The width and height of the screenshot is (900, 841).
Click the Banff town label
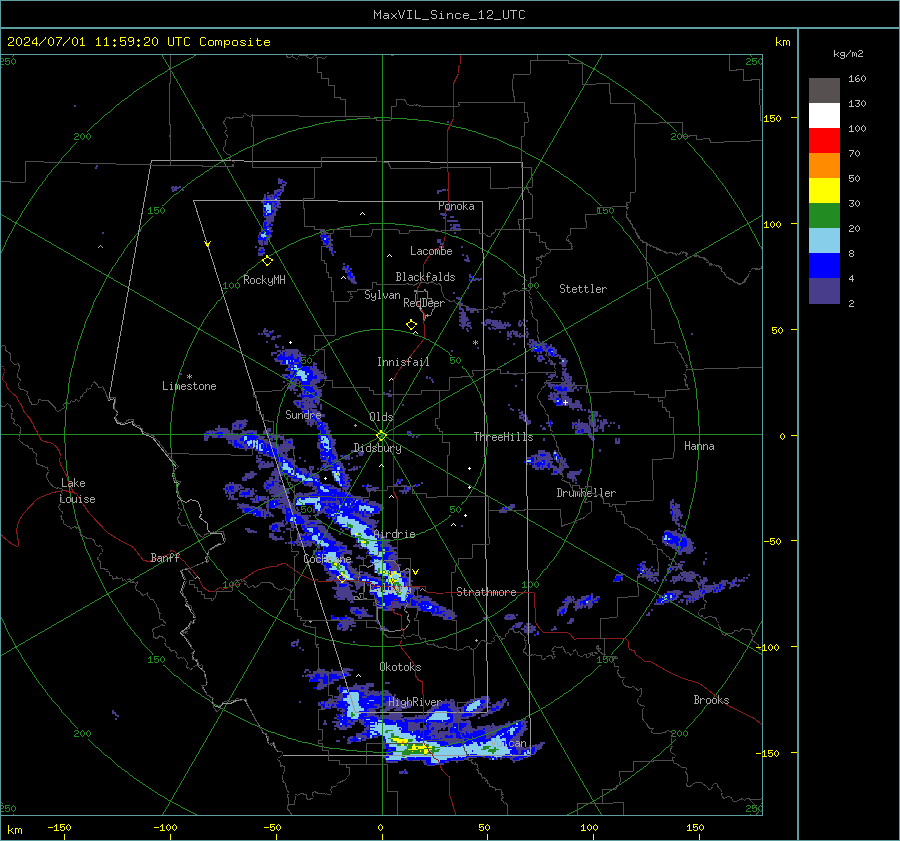[x=165, y=558]
